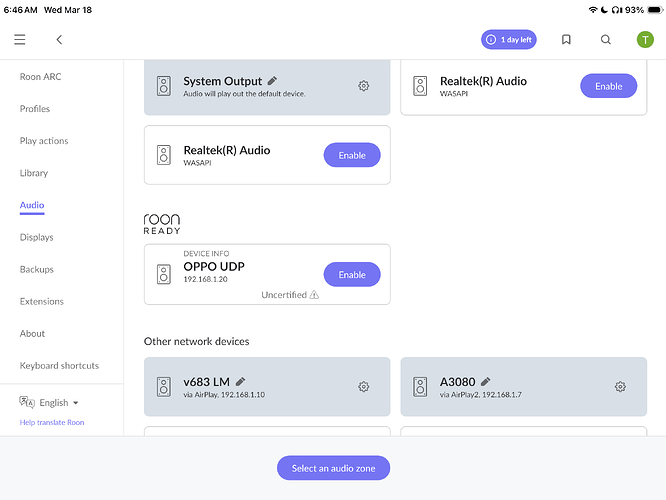Click the v683 LM device name
666x500 pixels.
[x=207, y=381]
